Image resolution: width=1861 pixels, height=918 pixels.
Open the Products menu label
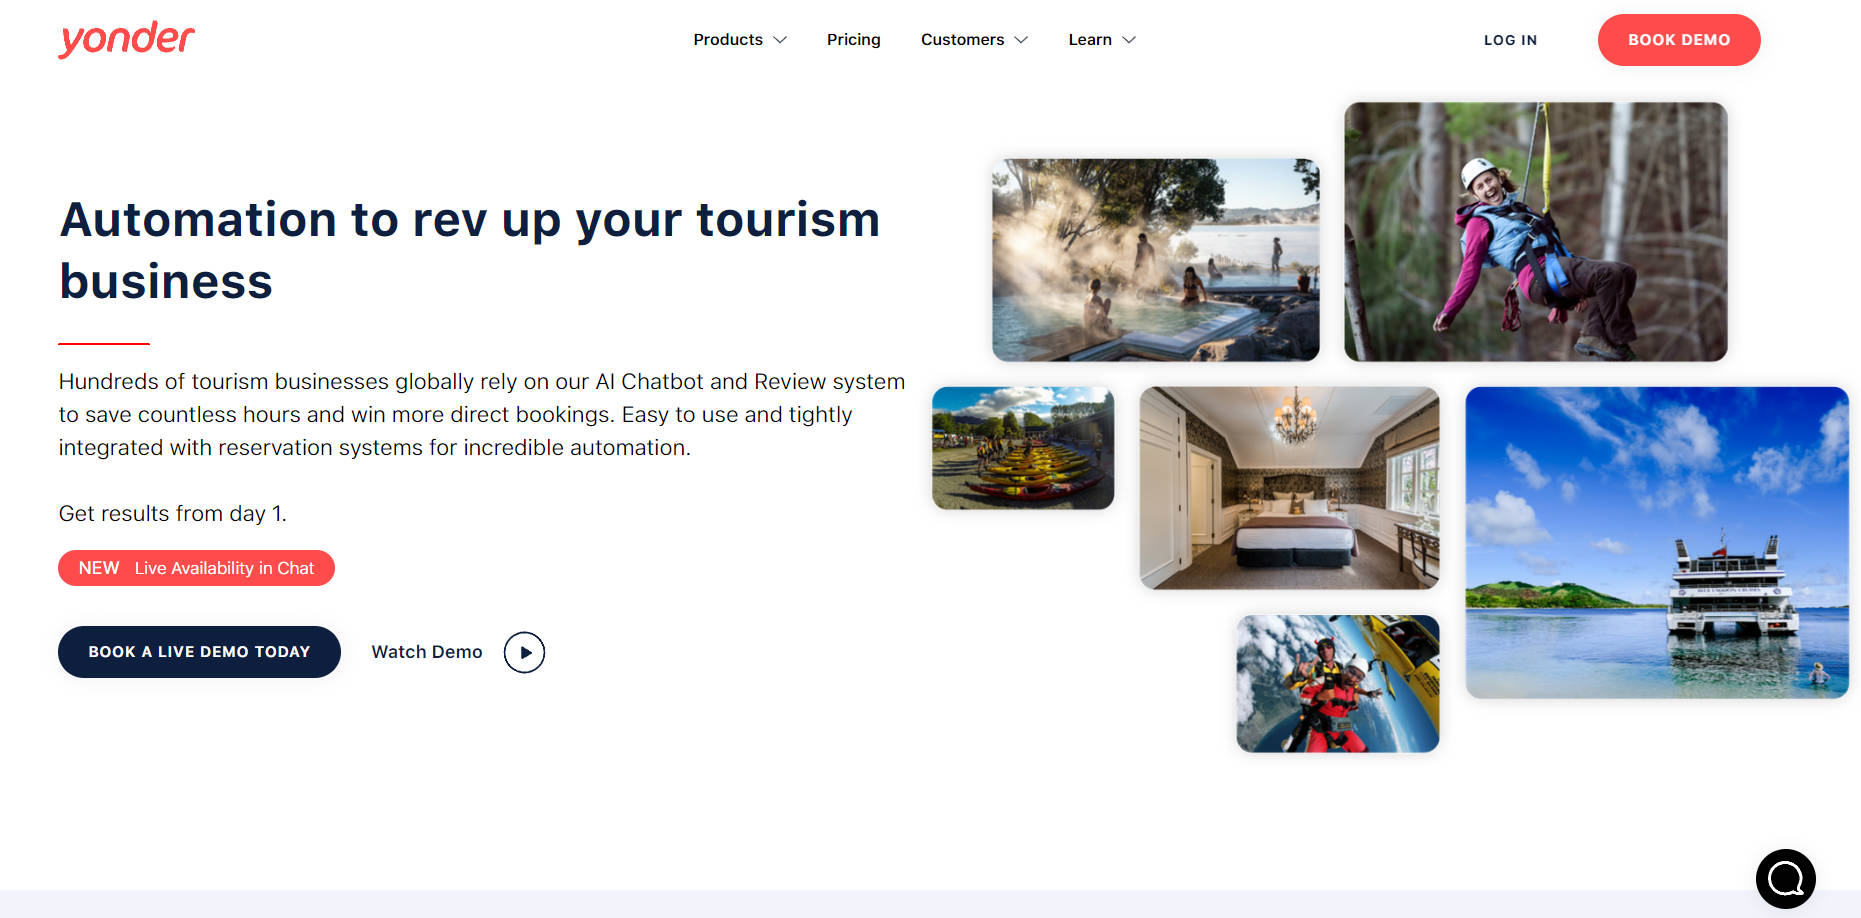[x=728, y=40]
